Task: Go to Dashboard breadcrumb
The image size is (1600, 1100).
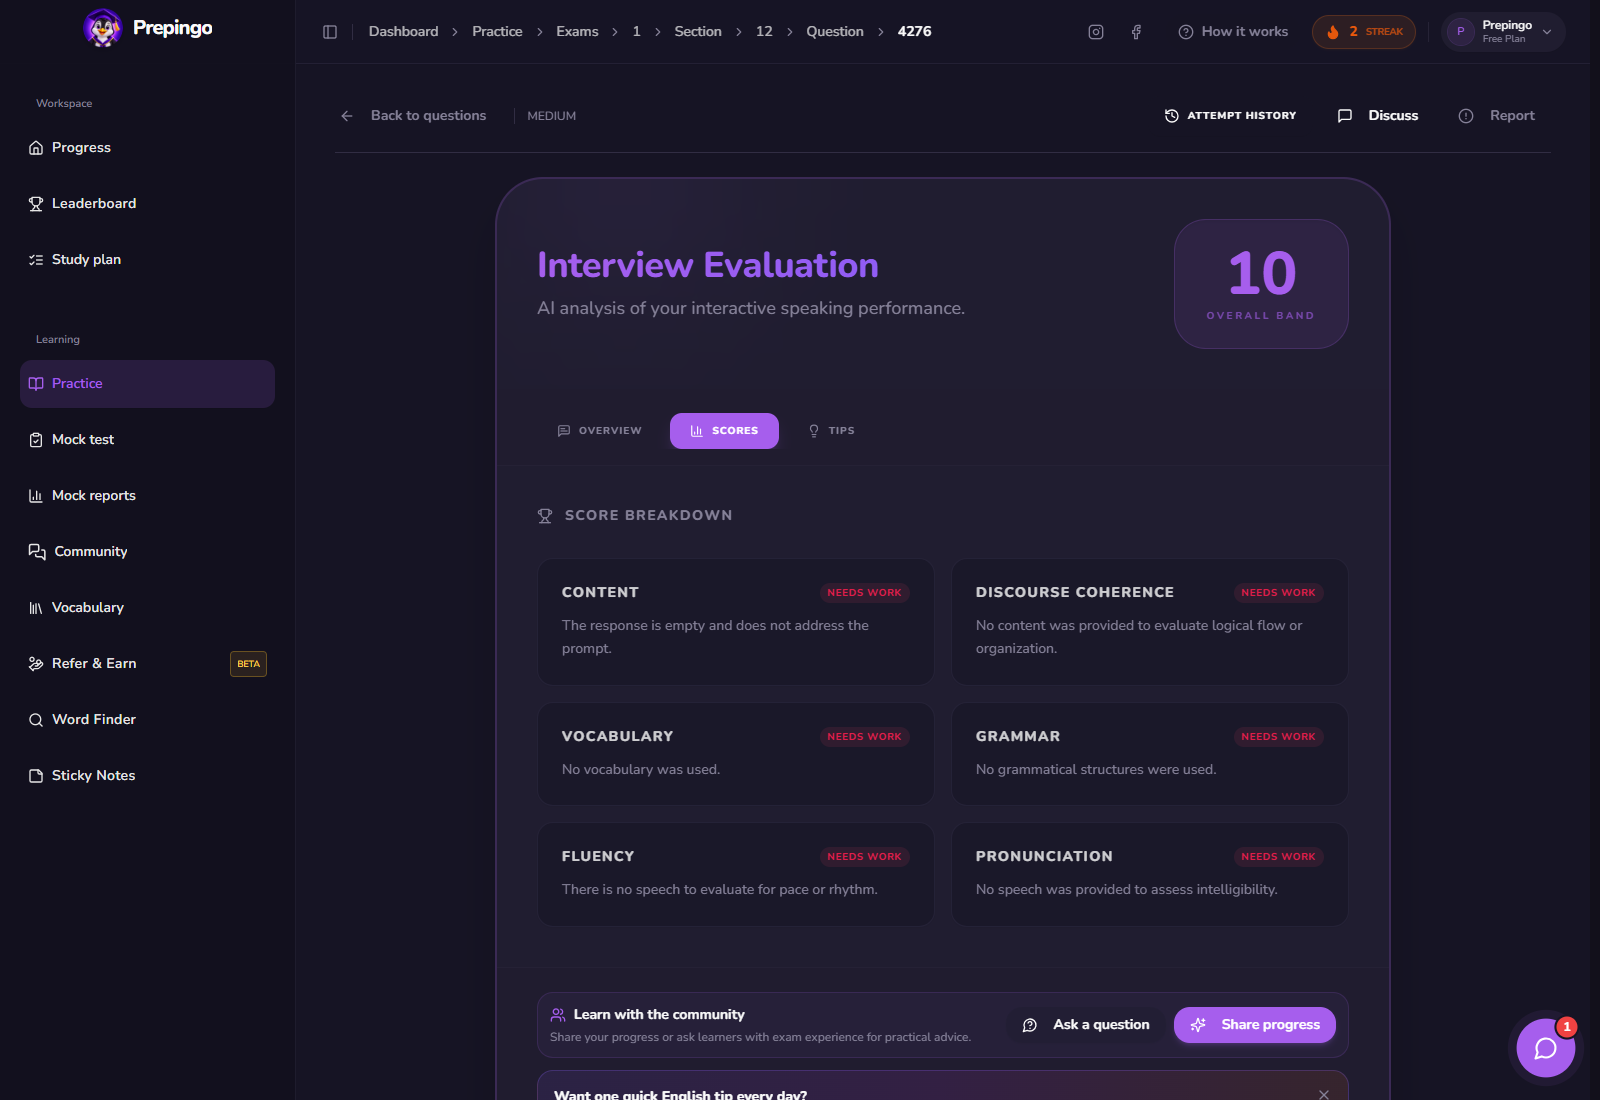Action: (403, 32)
